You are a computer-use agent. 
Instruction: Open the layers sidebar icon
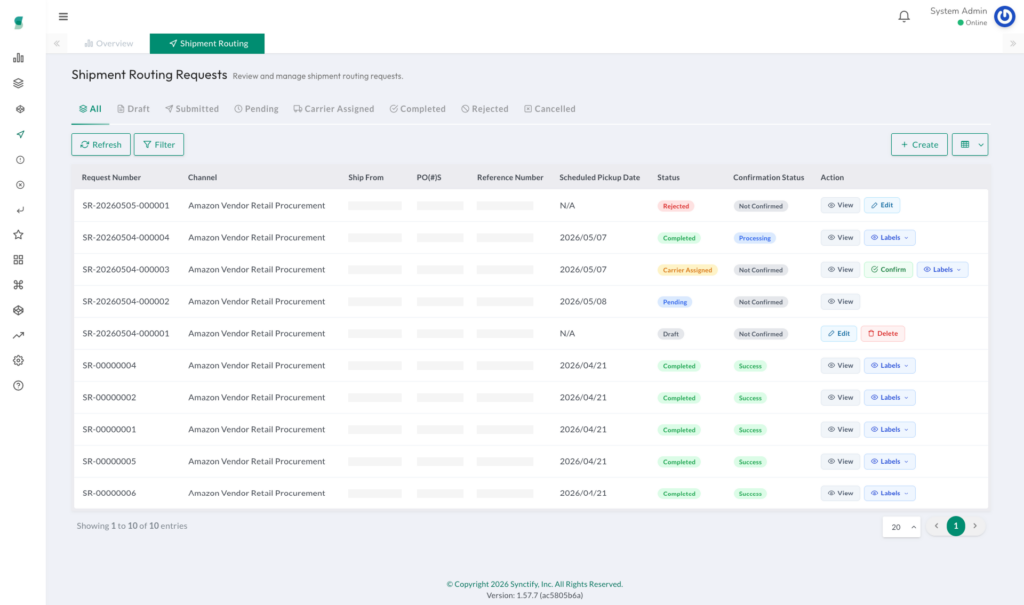pos(18,84)
